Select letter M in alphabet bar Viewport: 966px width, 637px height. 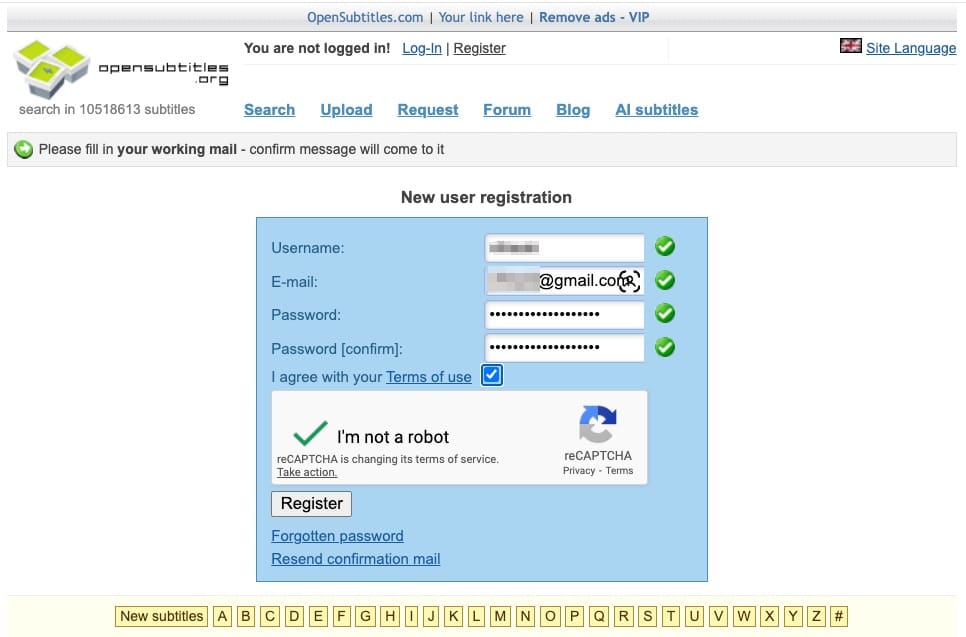[x=500, y=616]
